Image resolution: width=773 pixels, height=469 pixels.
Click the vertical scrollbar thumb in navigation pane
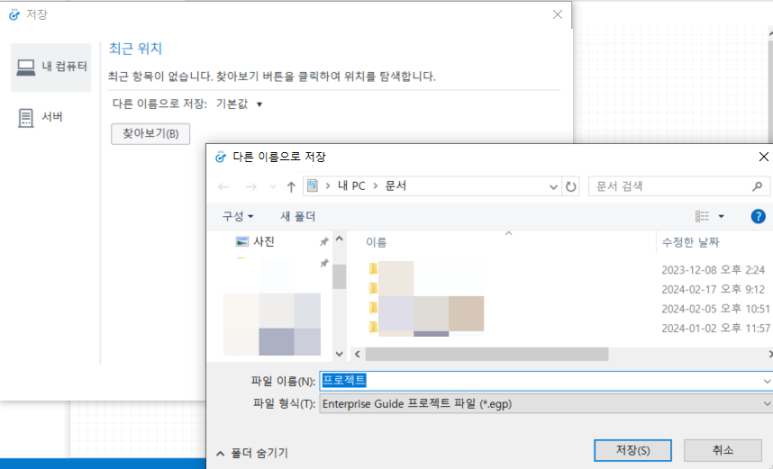[x=339, y=277]
